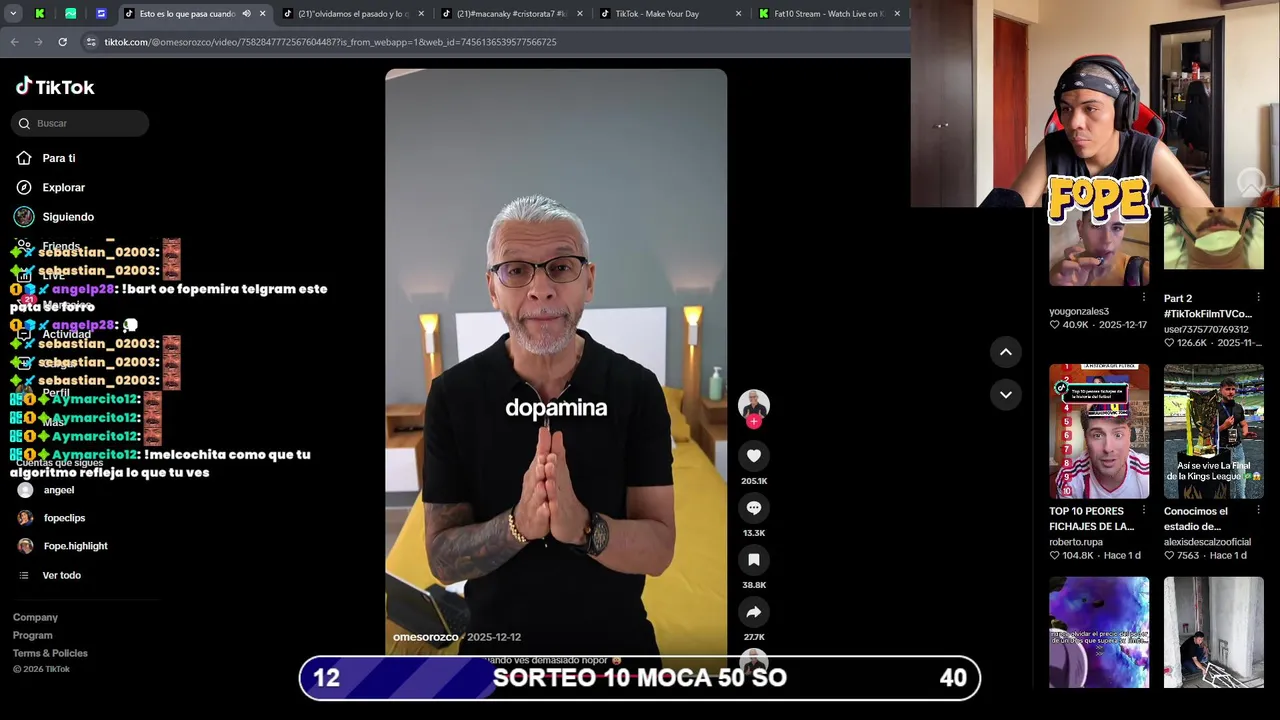Play the construction worker video thumbnail
The image size is (1280, 720).
click(1214, 632)
